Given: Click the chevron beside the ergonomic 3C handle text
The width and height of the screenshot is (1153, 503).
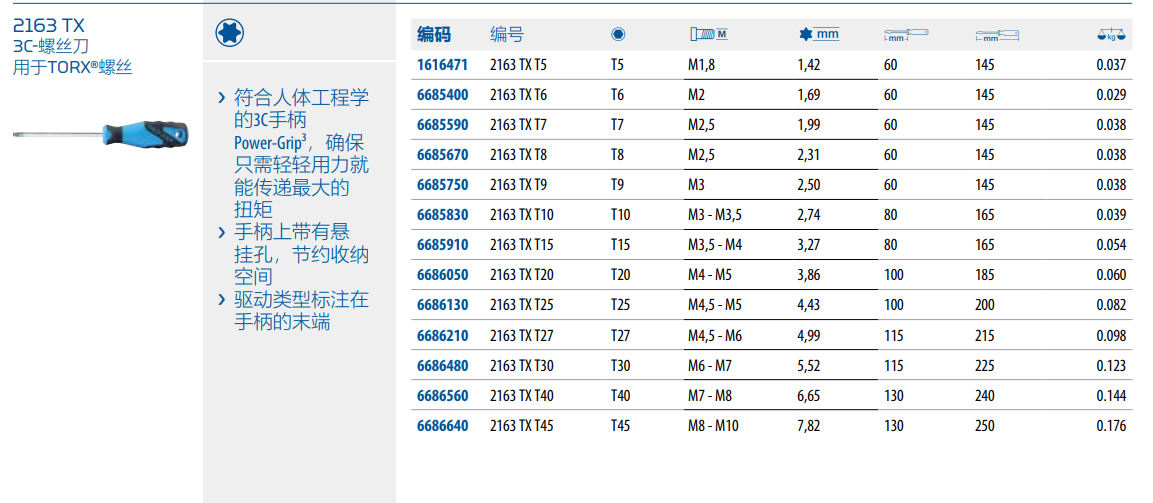Looking at the screenshot, I should click(x=221, y=98).
